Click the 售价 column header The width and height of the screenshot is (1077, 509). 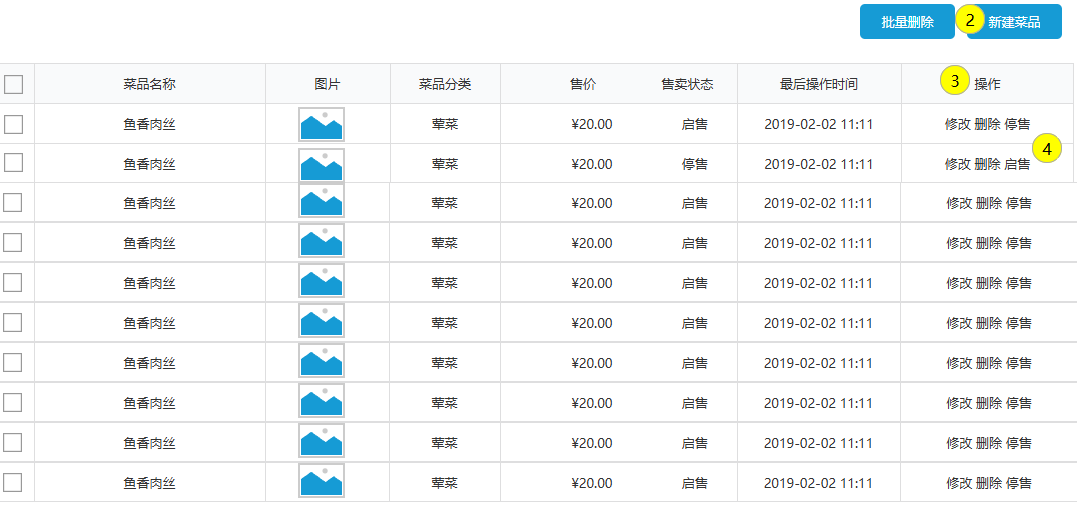click(583, 84)
